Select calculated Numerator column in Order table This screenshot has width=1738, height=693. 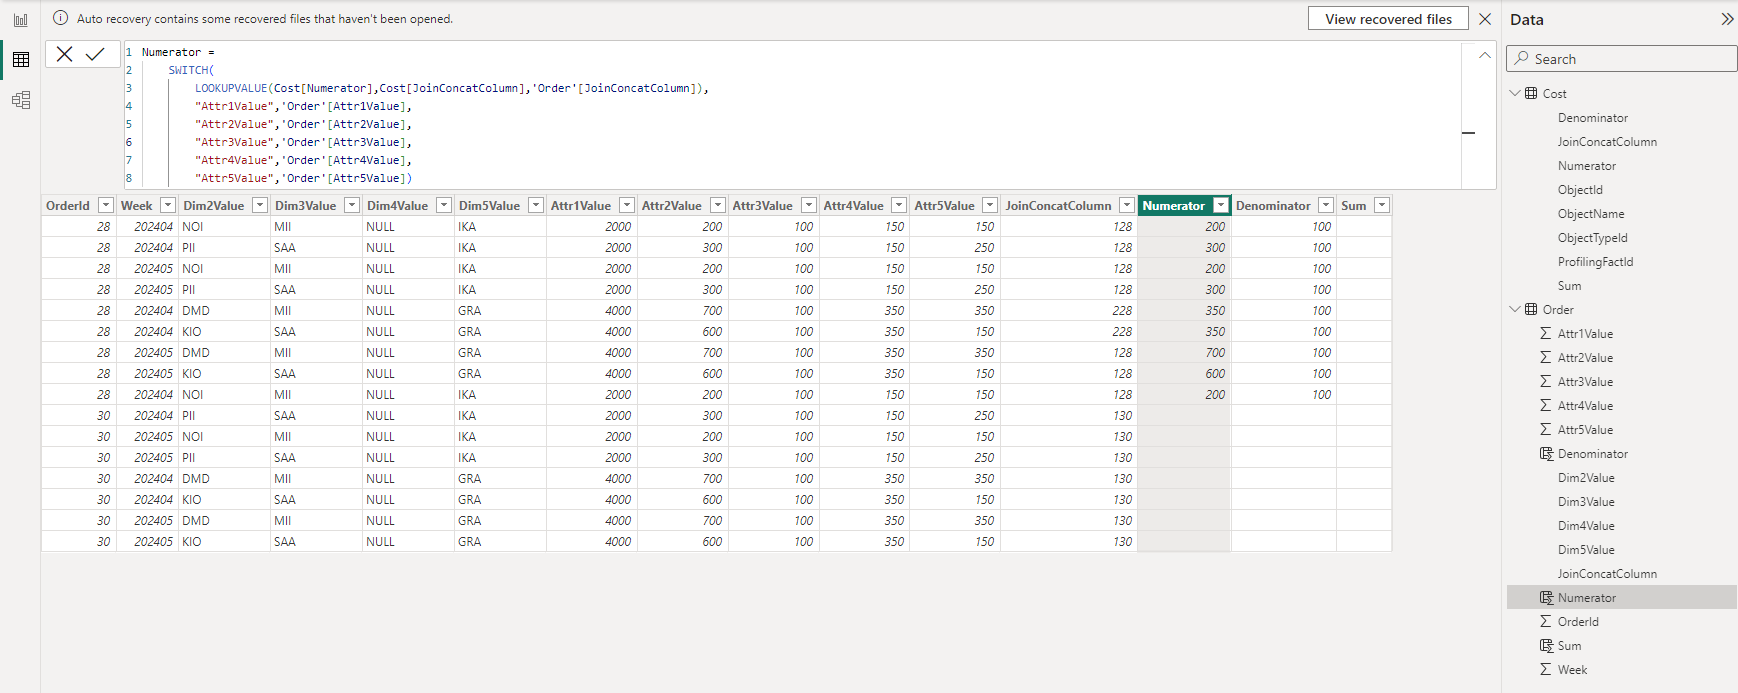click(1586, 598)
